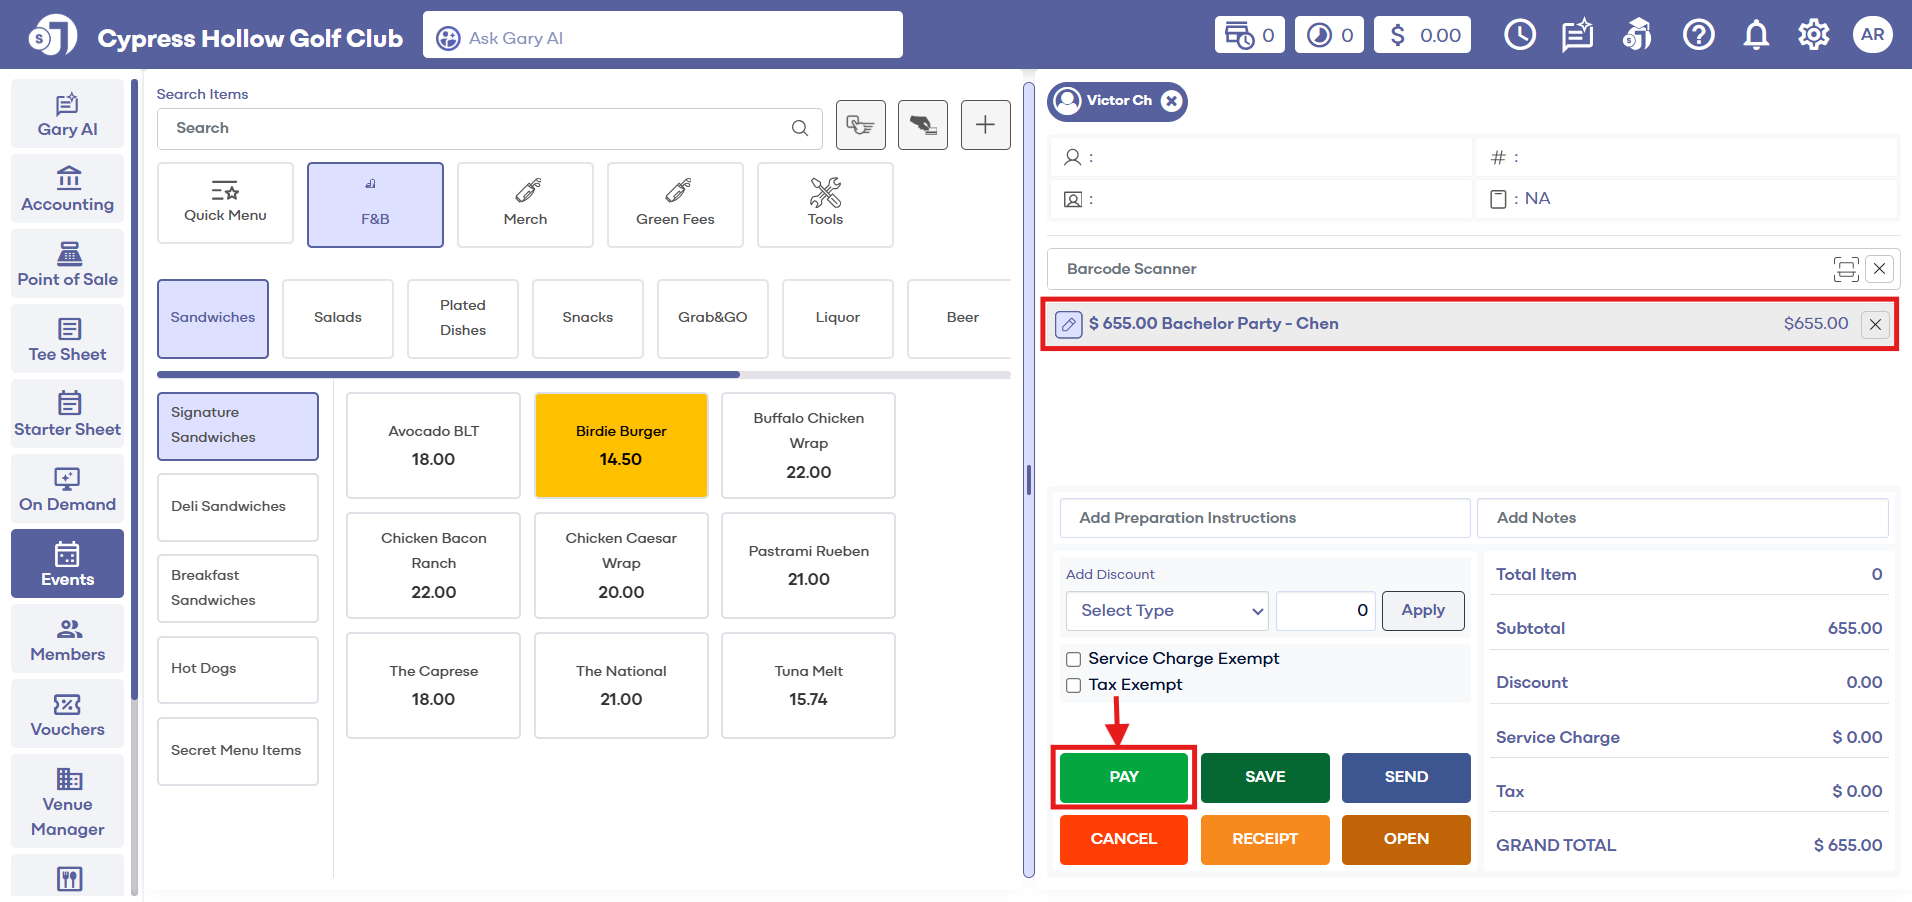Edit the Bachelor Party line item pencil
Viewport: 1912px width, 902px height.
point(1068,324)
